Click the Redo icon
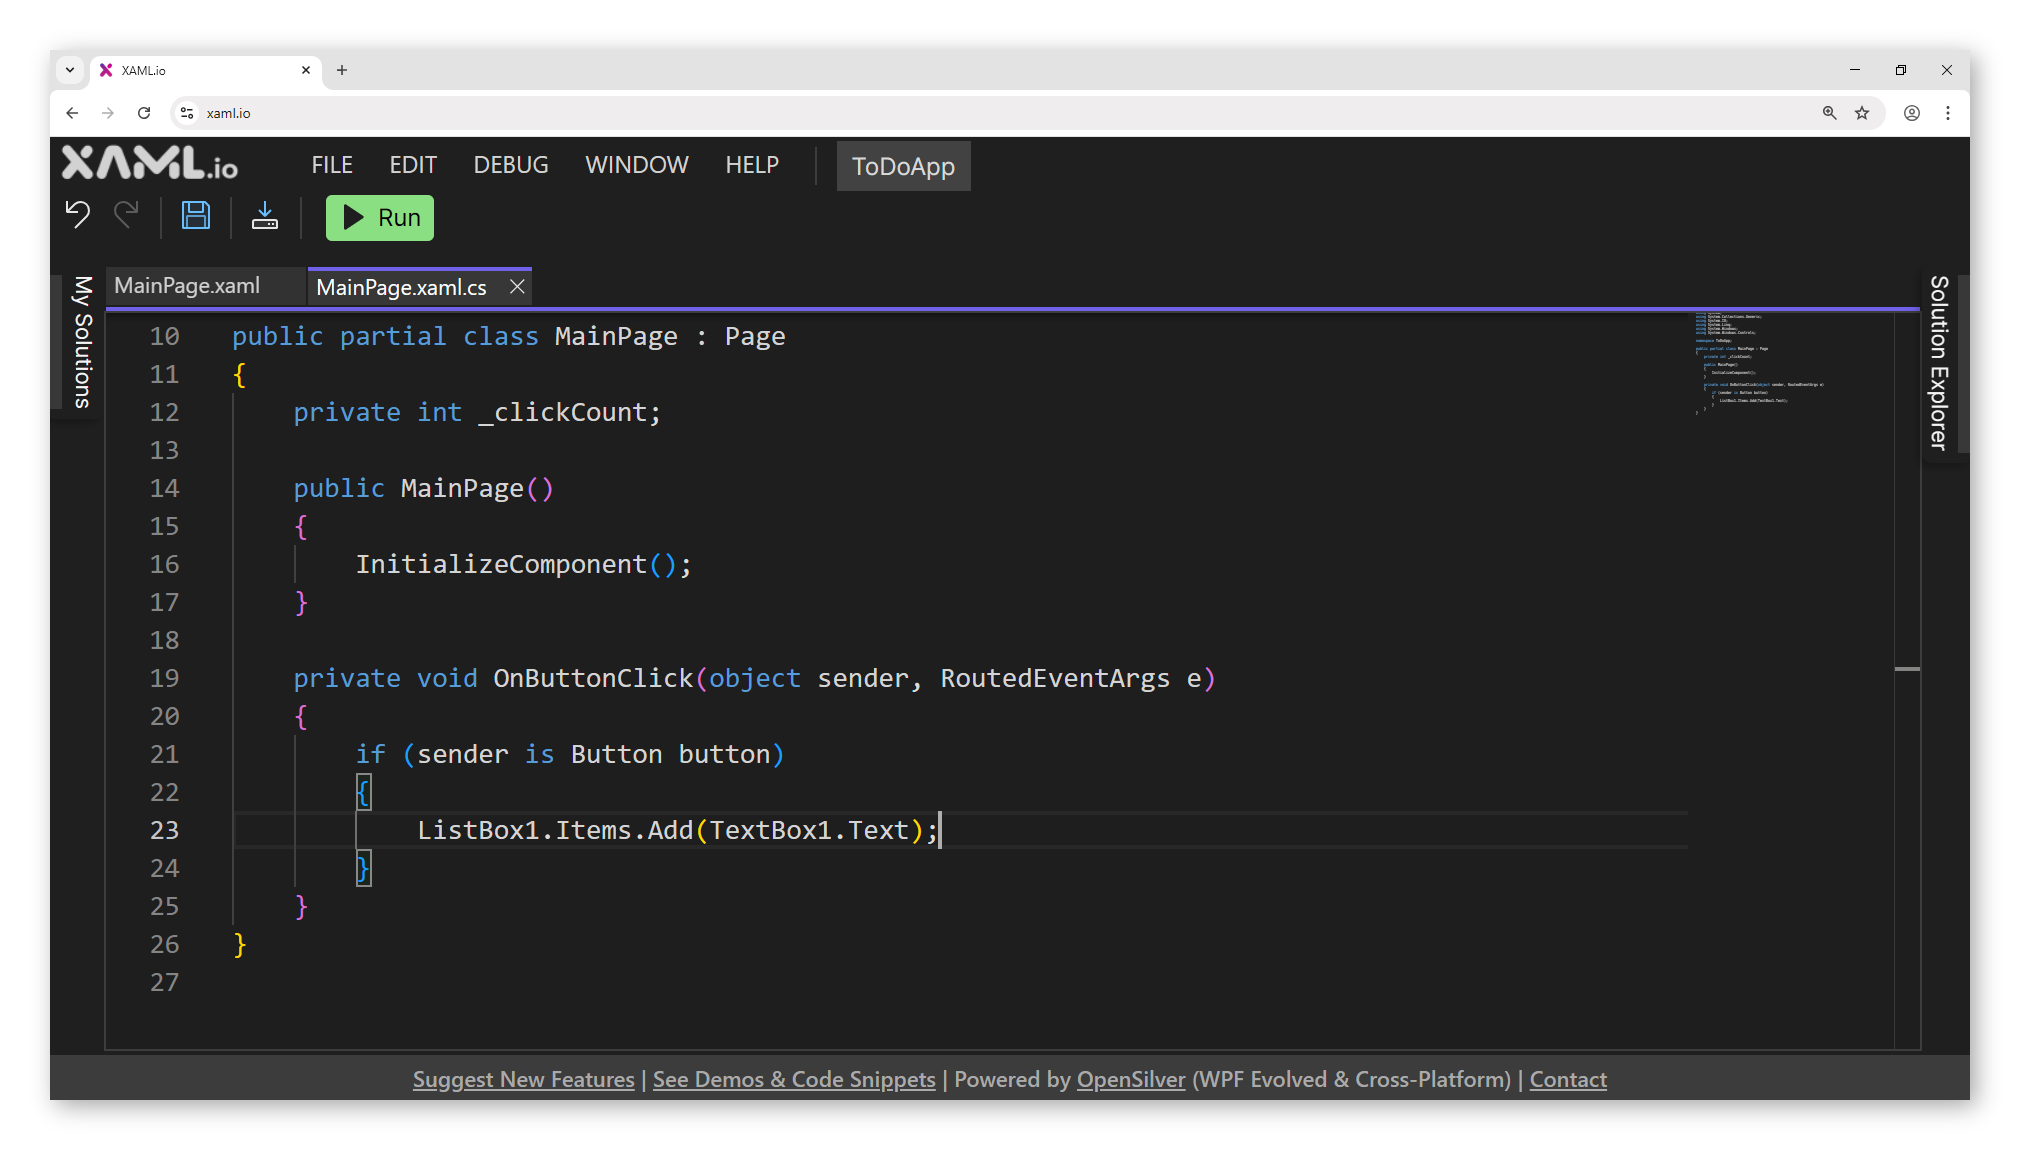The height and width of the screenshot is (1150, 2020). 126,215
